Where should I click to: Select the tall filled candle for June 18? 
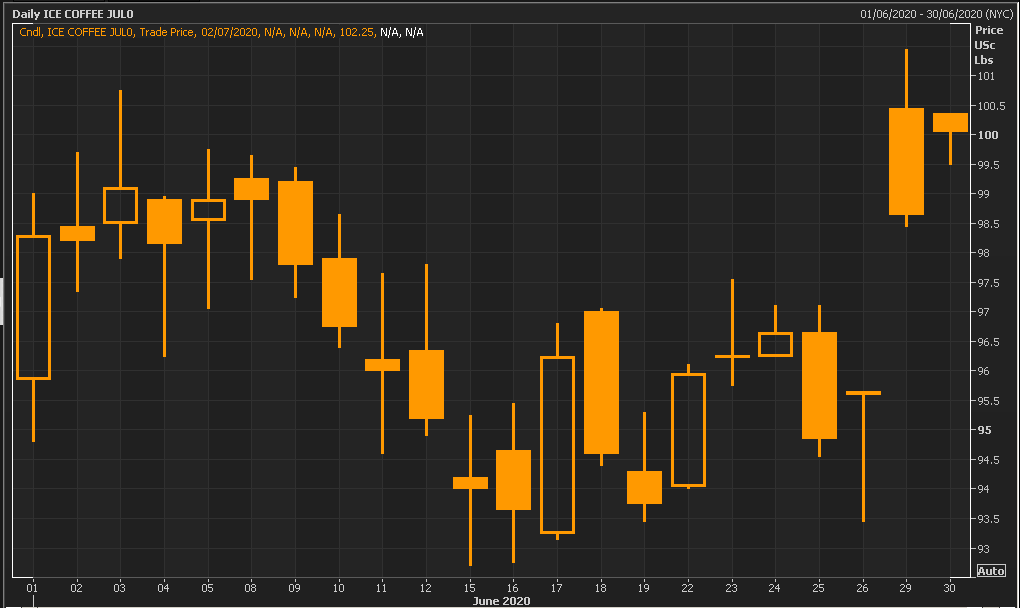point(601,382)
